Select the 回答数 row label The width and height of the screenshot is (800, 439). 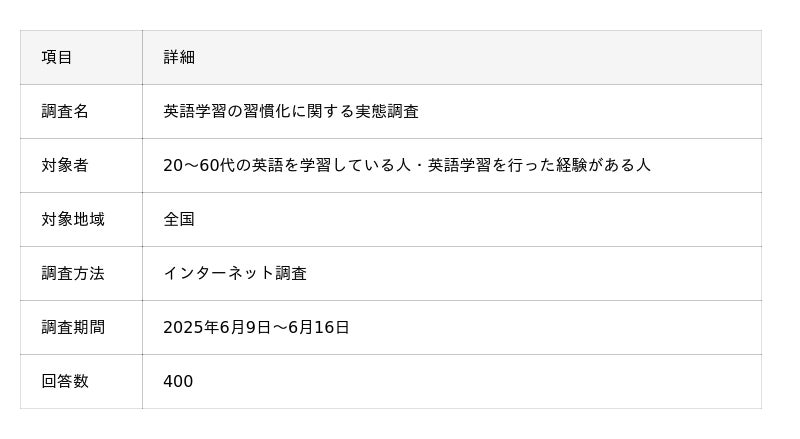pyautogui.click(x=65, y=381)
